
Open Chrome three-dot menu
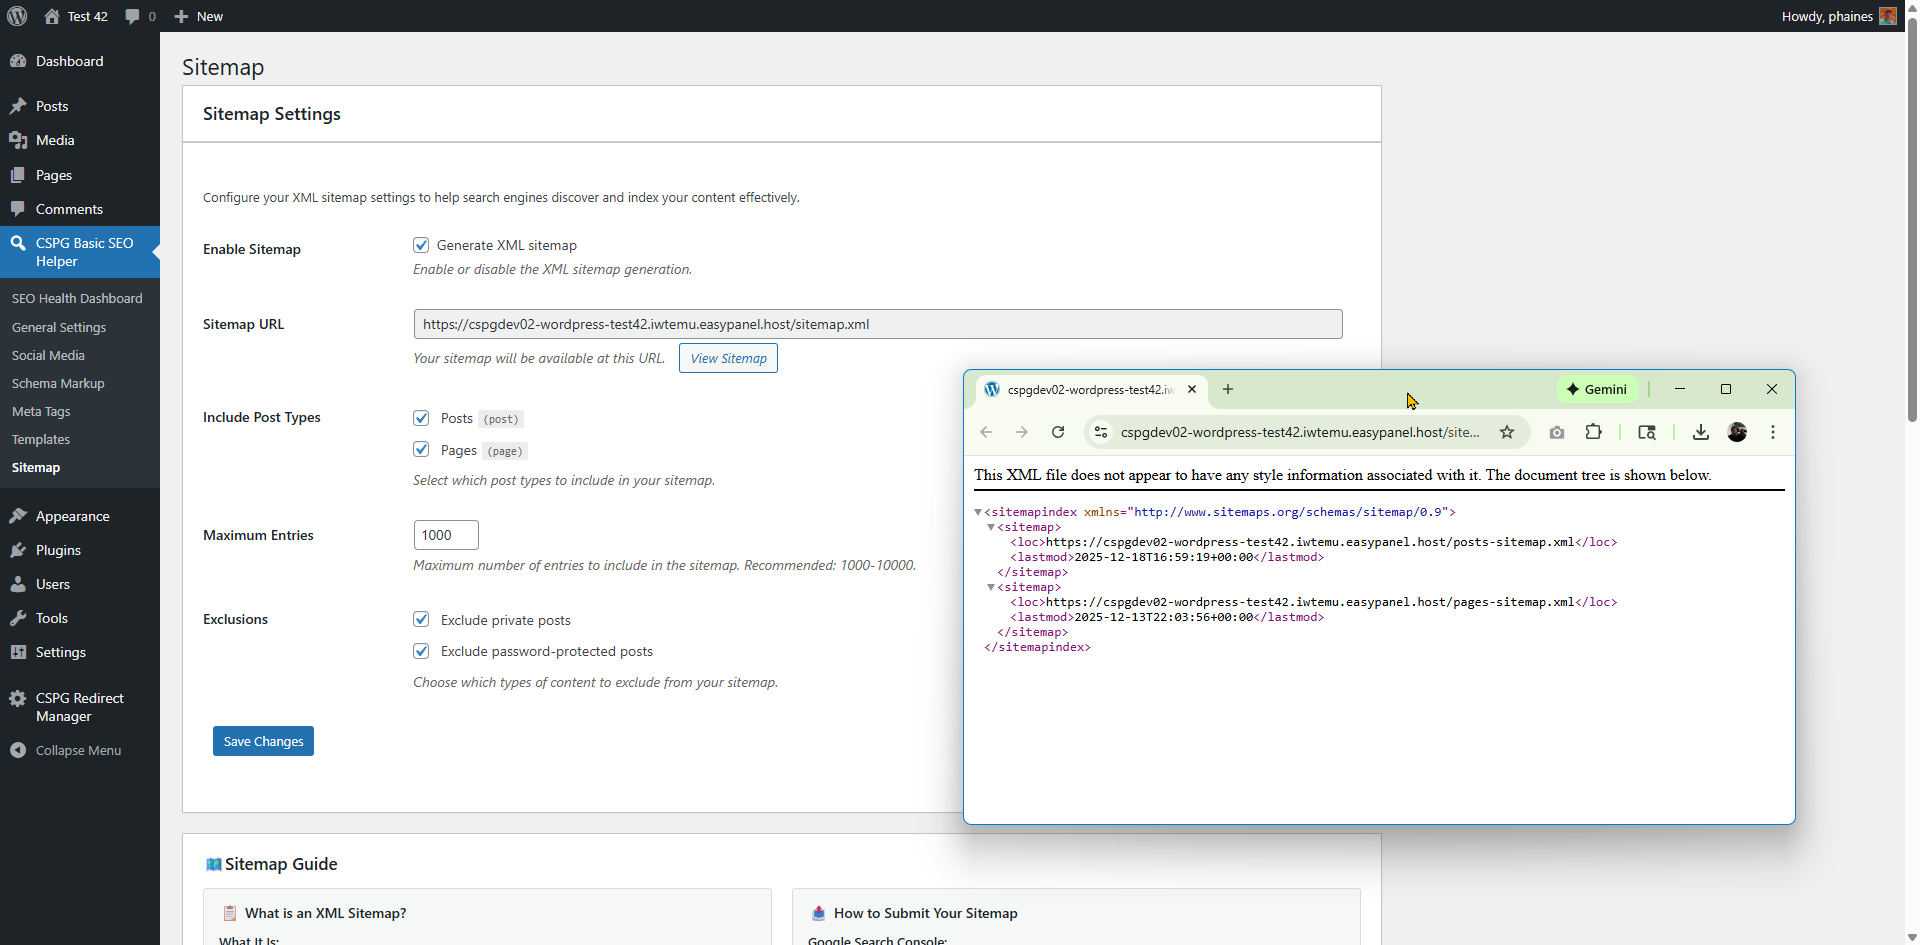pos(1773,432)
